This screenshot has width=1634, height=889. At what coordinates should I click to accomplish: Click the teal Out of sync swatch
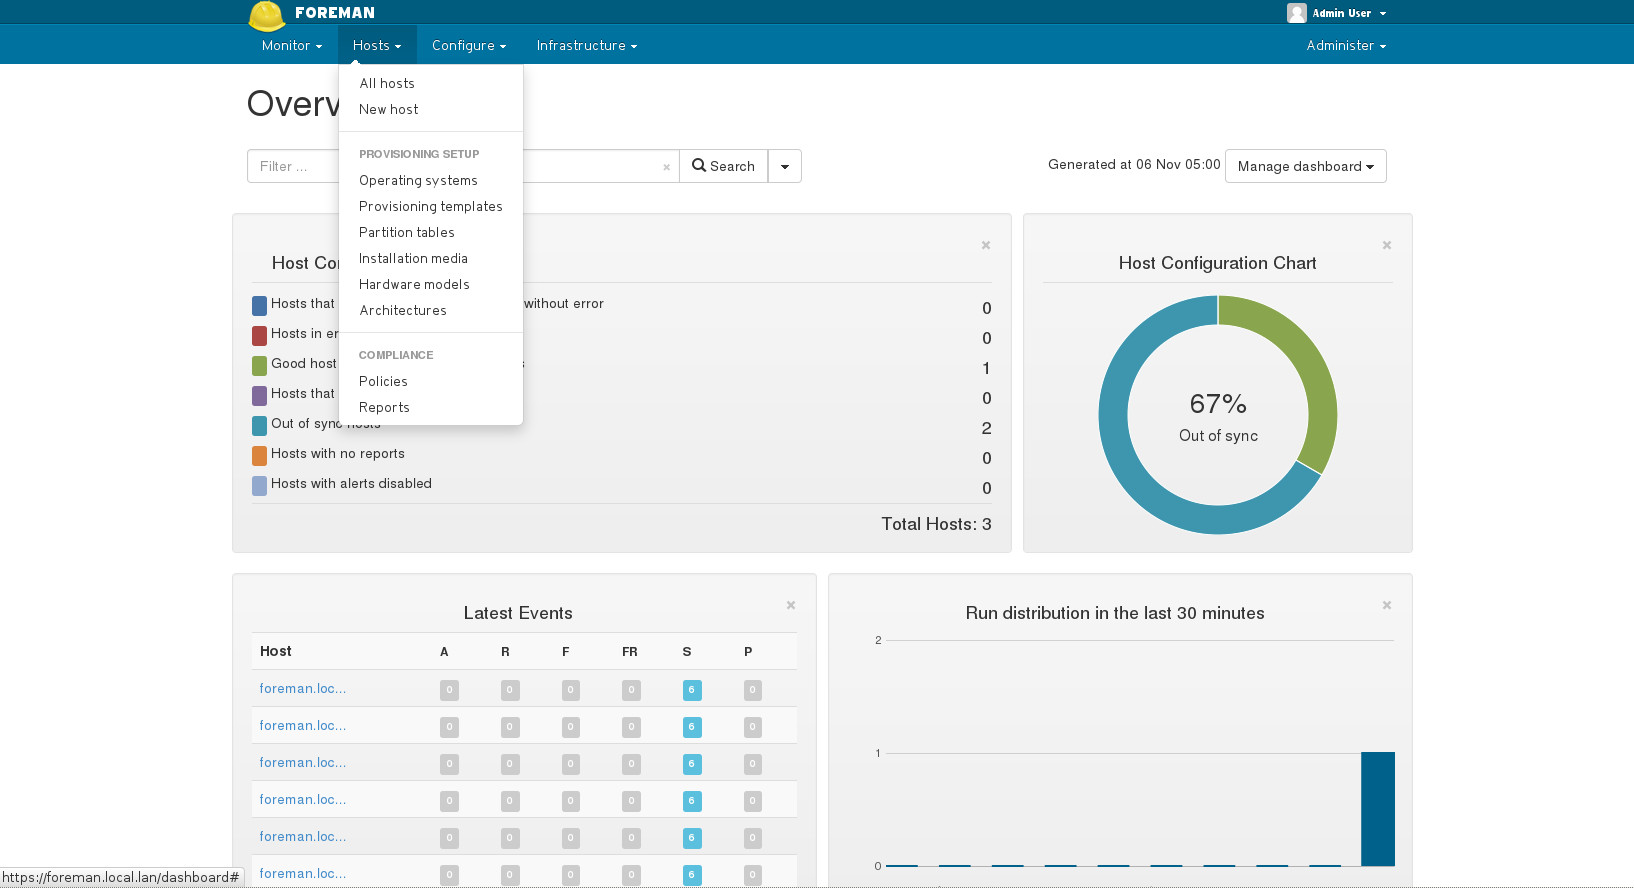point(259,425)
